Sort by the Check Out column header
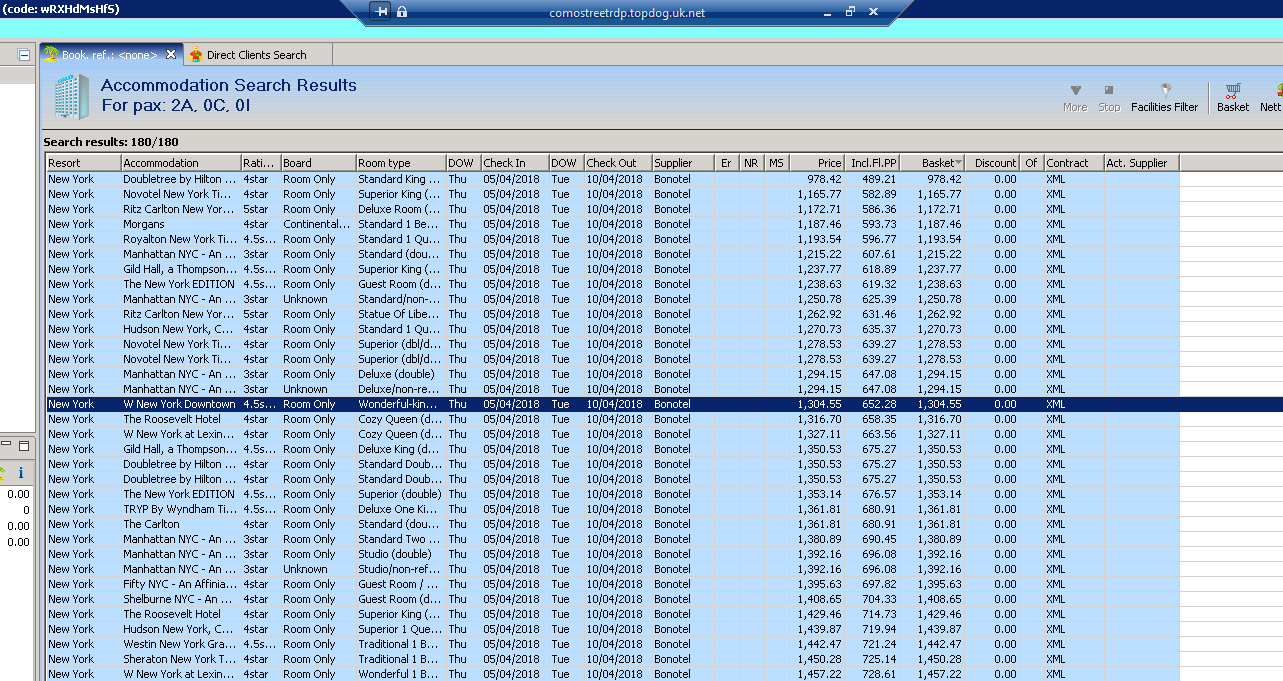The image size is (1283, 681). tap(617, 163)
